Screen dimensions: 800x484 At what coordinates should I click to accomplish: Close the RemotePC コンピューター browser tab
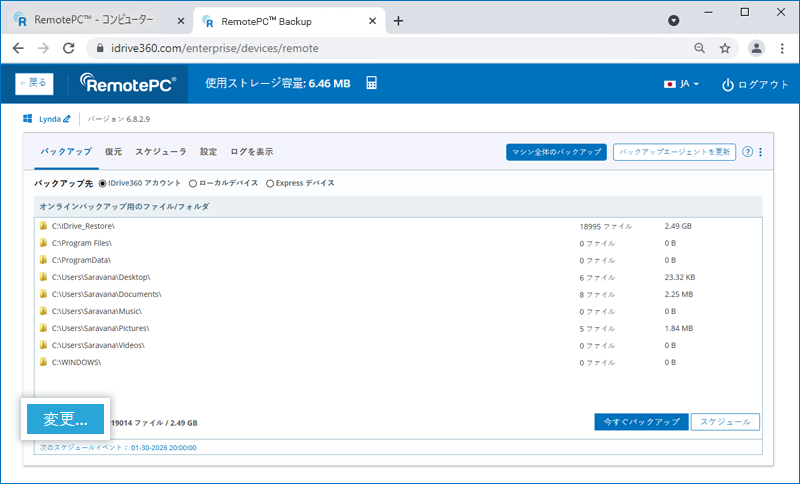coord(181,21)
